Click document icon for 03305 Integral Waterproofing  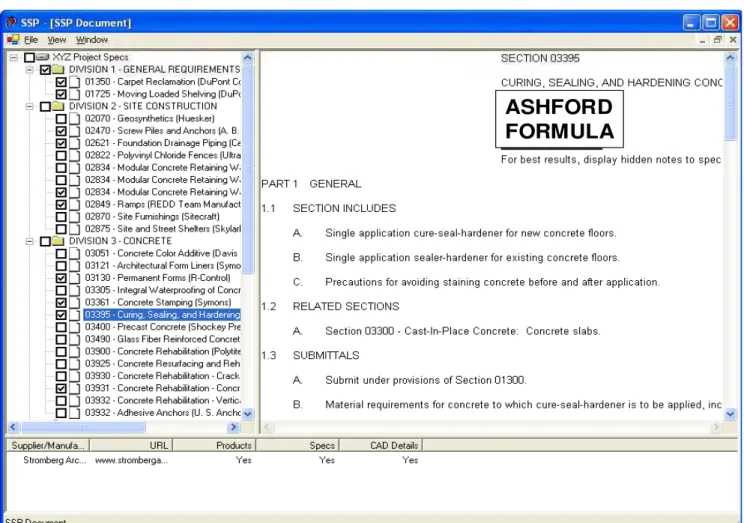point(74,290)
